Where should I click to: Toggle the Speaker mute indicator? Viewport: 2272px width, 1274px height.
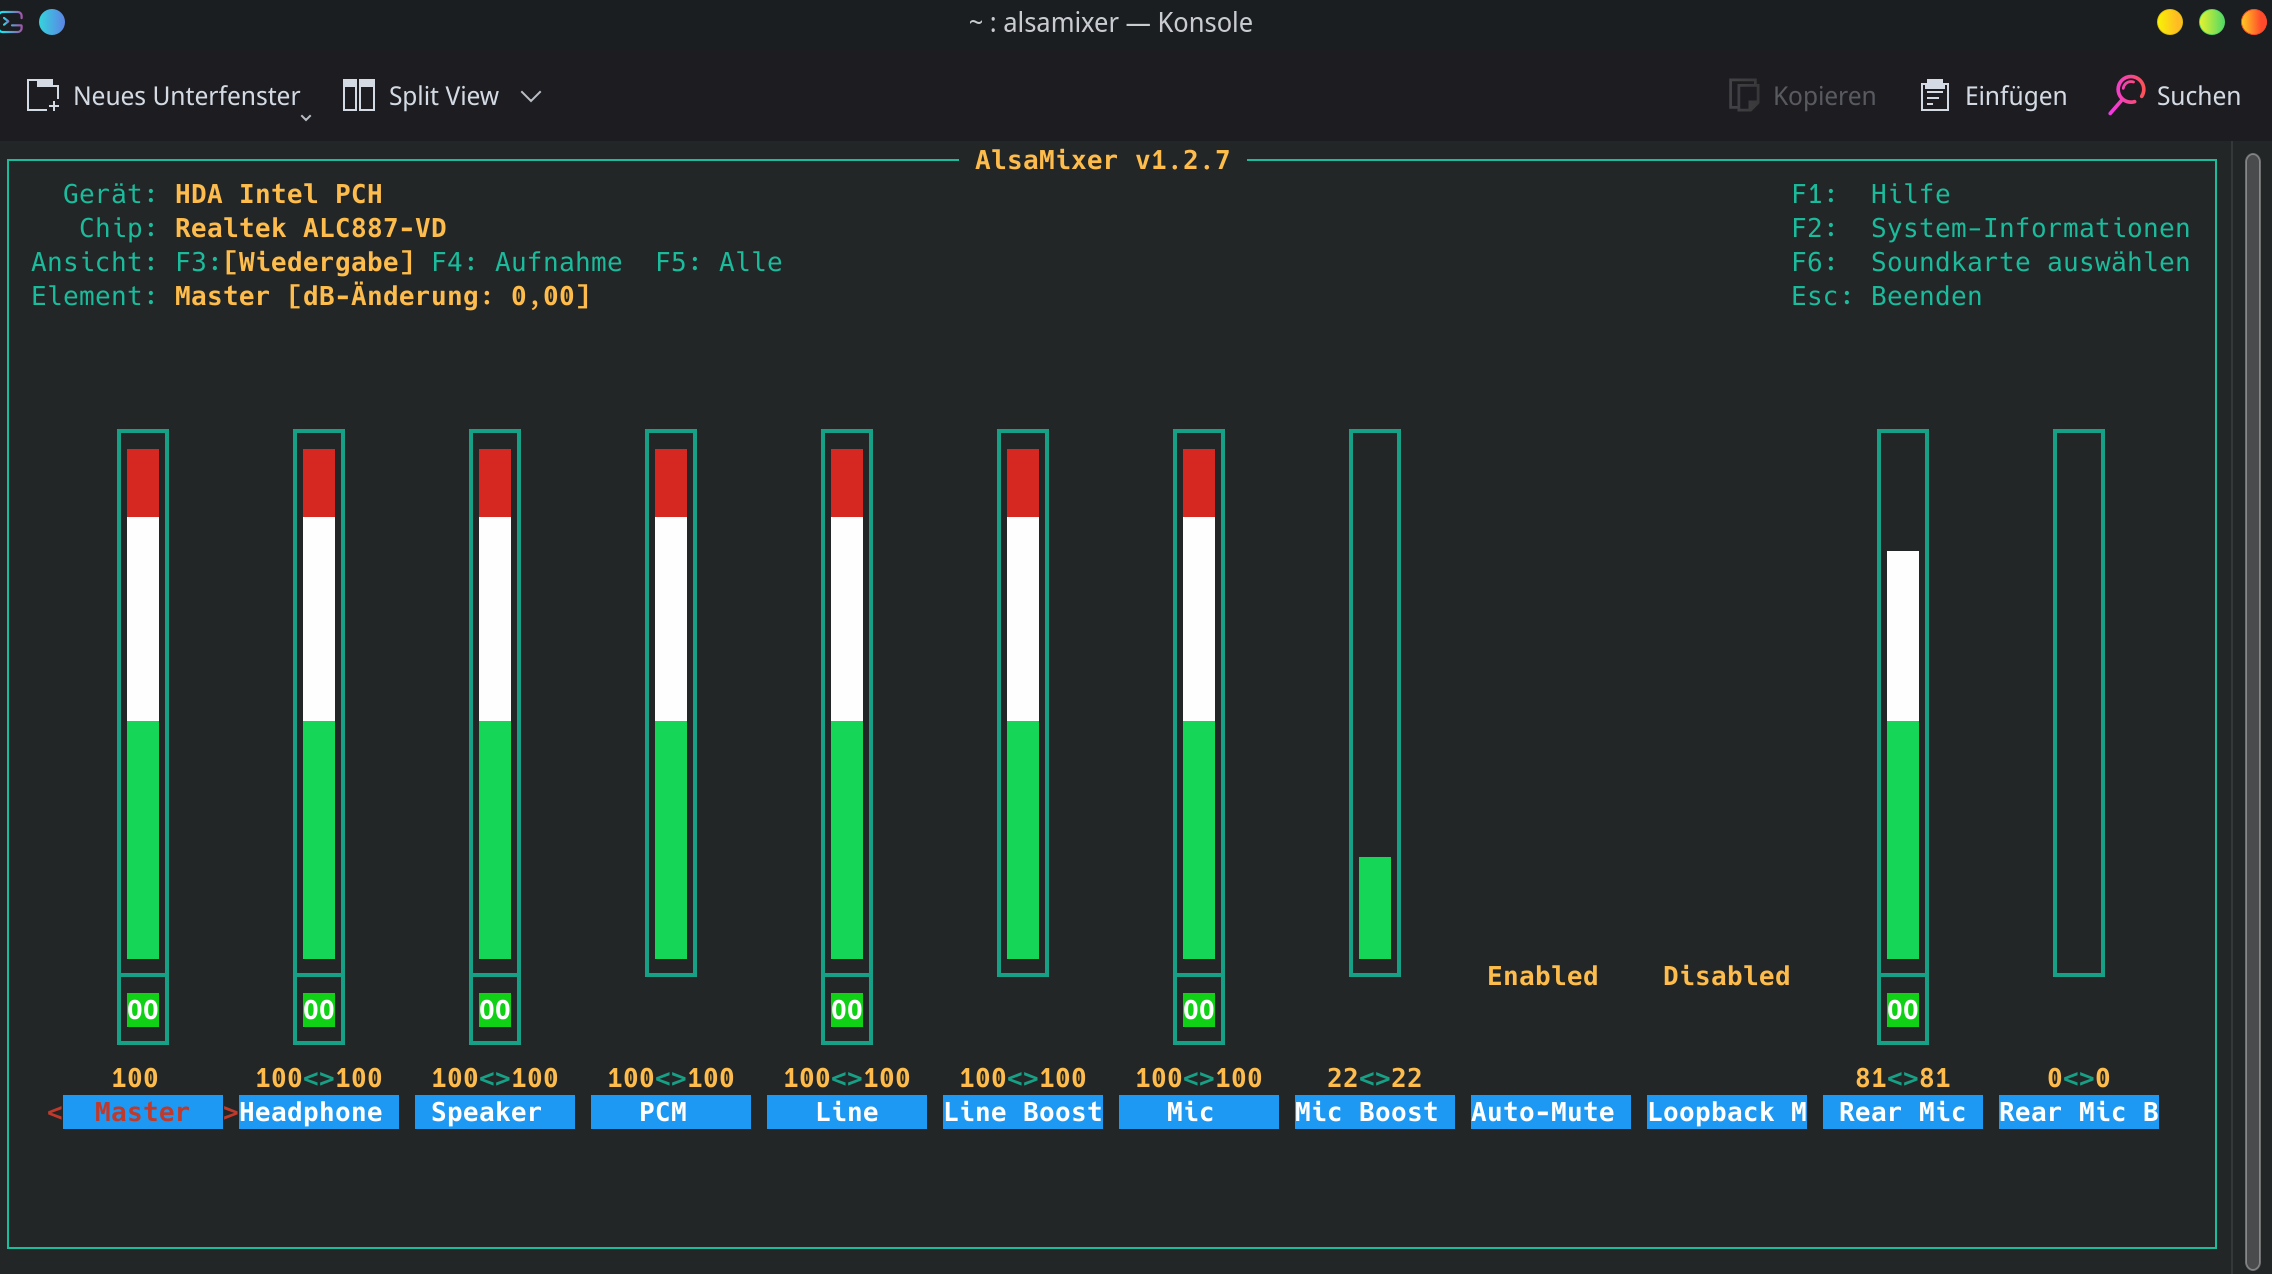495,1010
